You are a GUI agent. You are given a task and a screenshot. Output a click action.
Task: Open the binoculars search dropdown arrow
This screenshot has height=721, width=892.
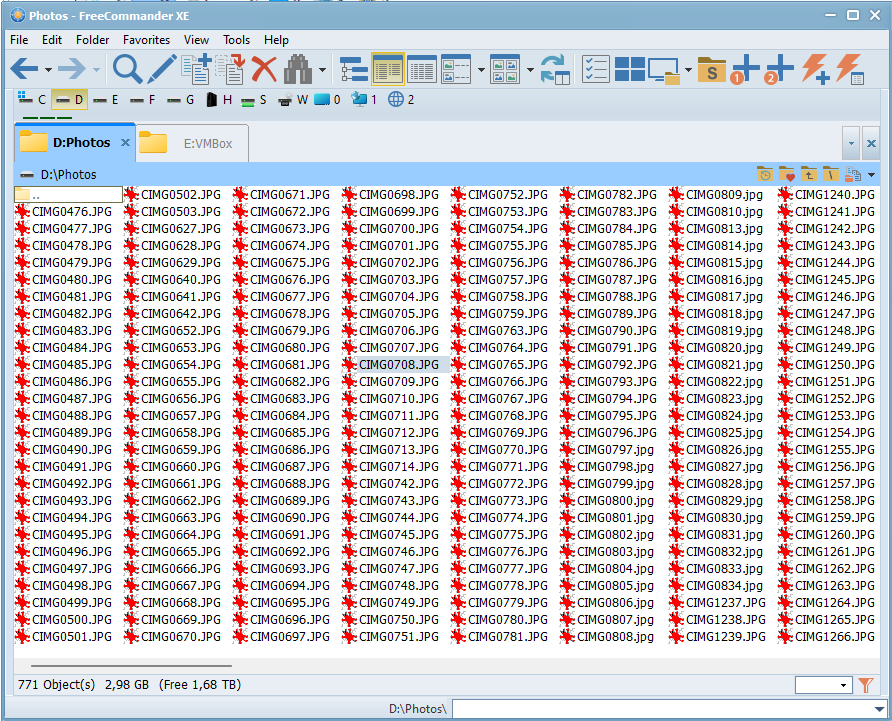pos(323,70)
